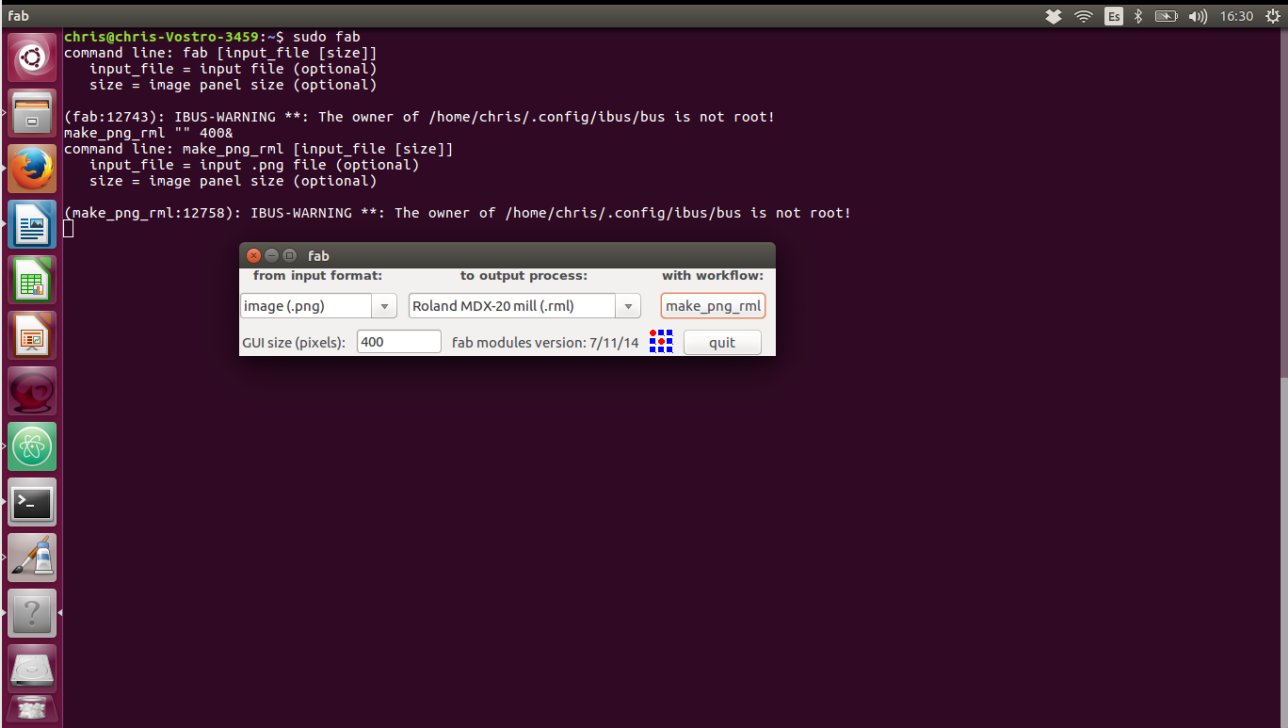Open the Es keyboard layout indicator

coord(1113,16)
